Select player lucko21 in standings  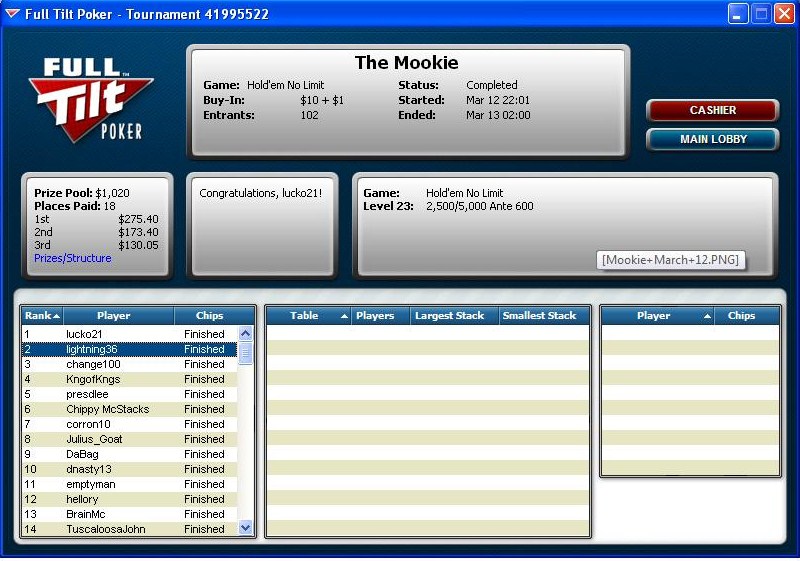point(130,334)
